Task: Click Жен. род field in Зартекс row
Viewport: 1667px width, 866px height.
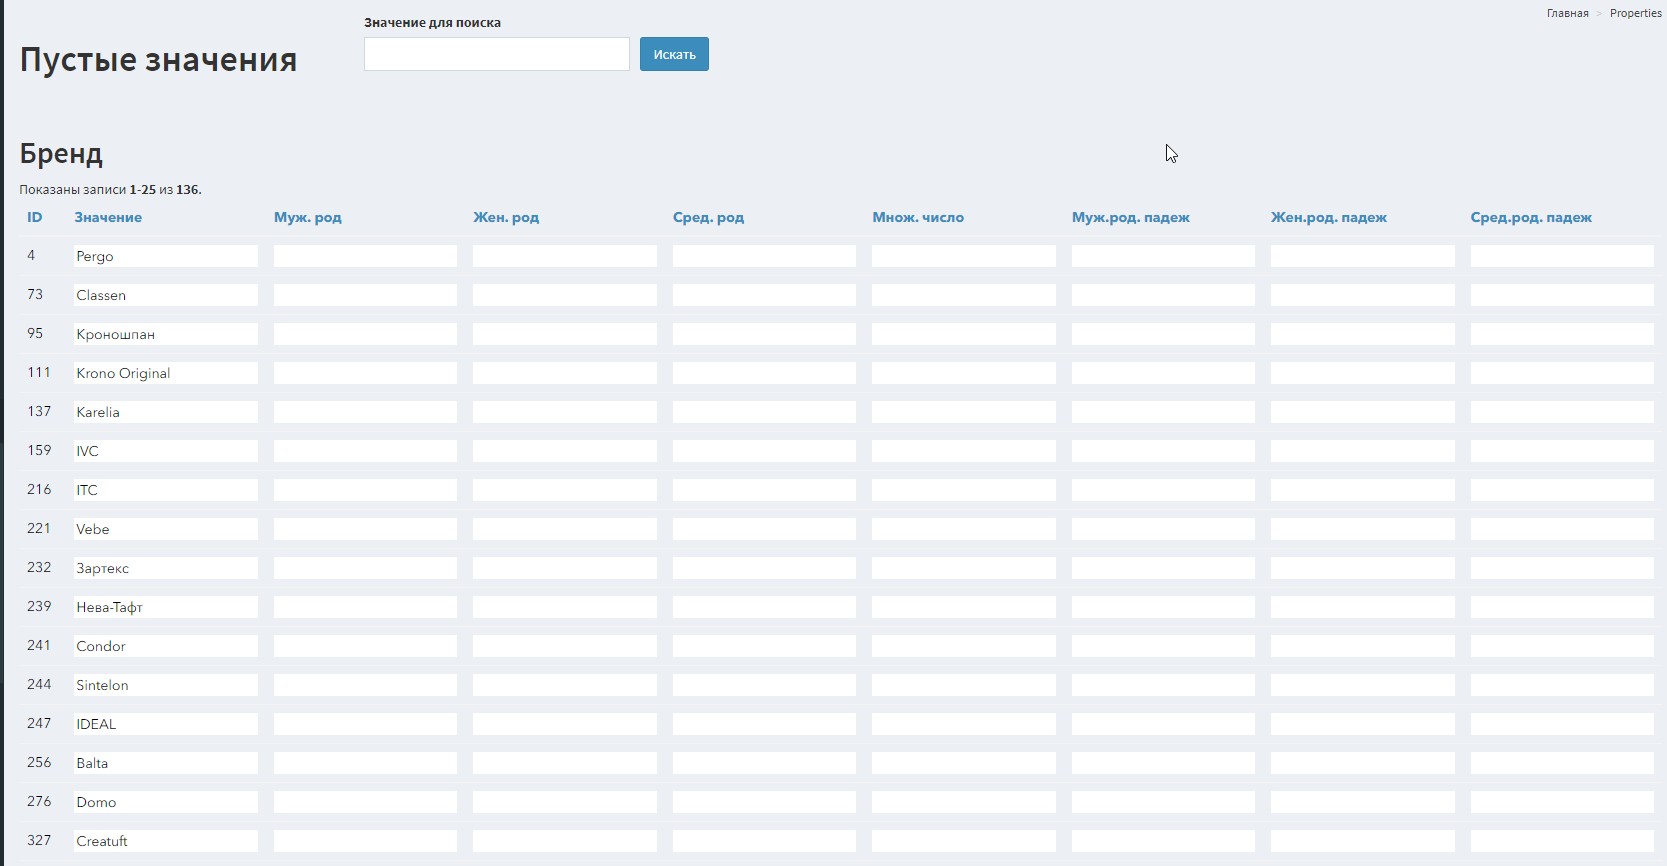Action: coord(565,568)
